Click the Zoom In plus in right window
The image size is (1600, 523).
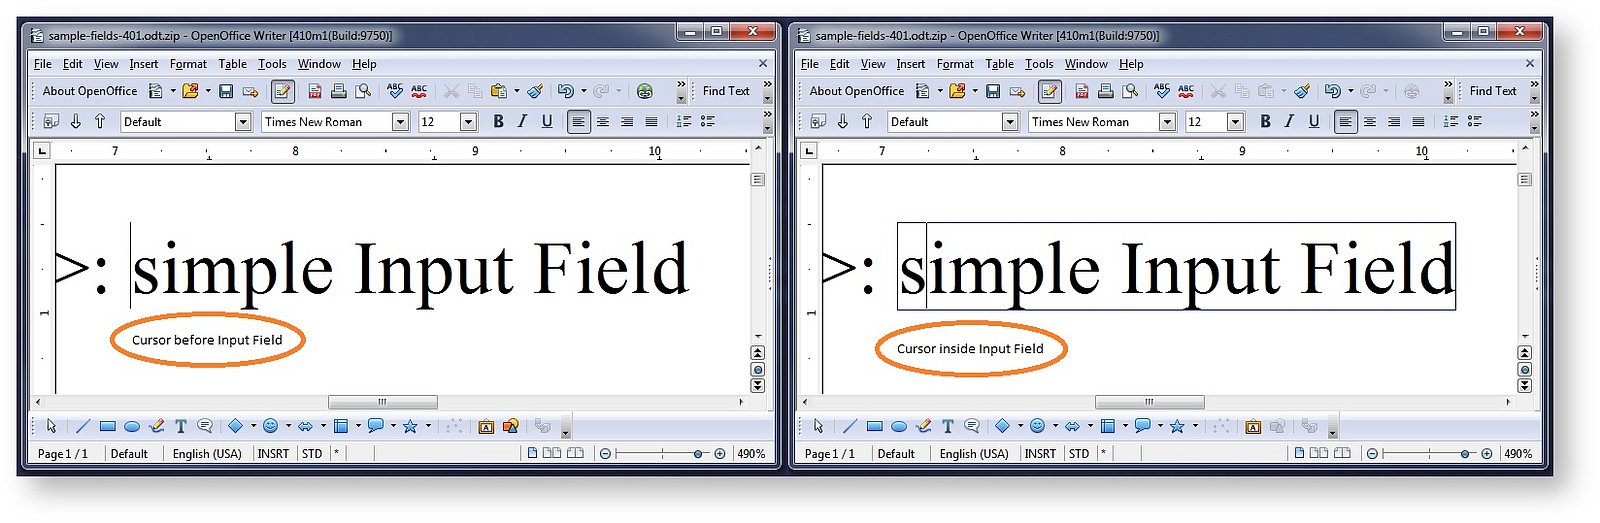pos(1487,454)
